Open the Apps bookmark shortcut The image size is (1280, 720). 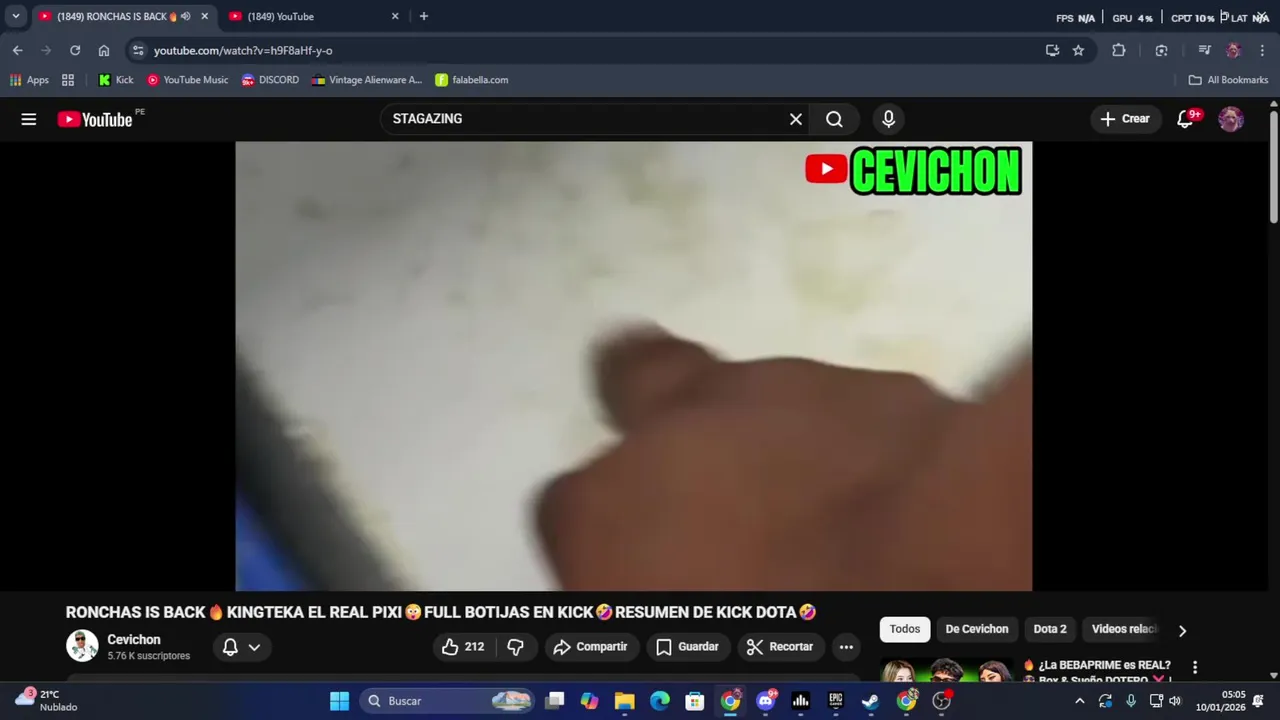[x=29, y=80]
